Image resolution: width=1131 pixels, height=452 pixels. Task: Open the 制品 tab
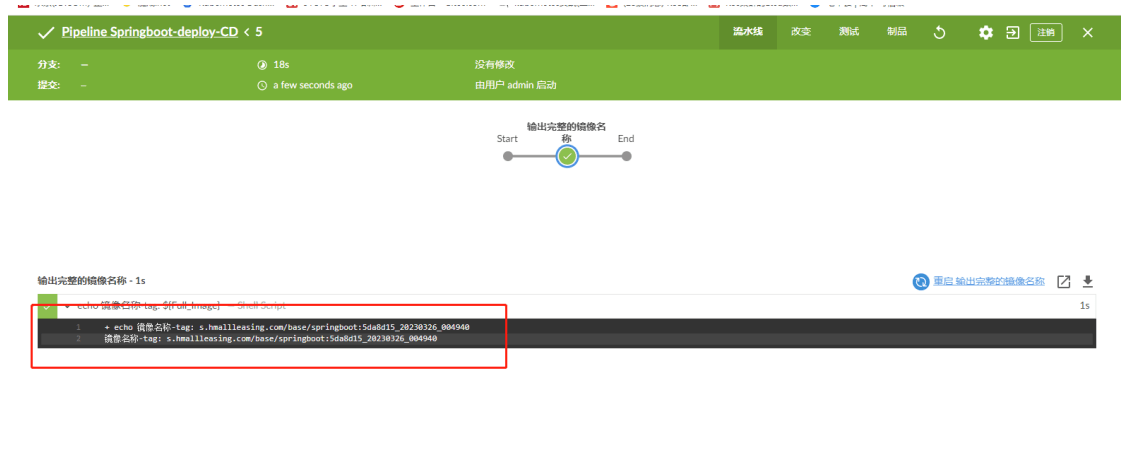click(x=897, y=32)
